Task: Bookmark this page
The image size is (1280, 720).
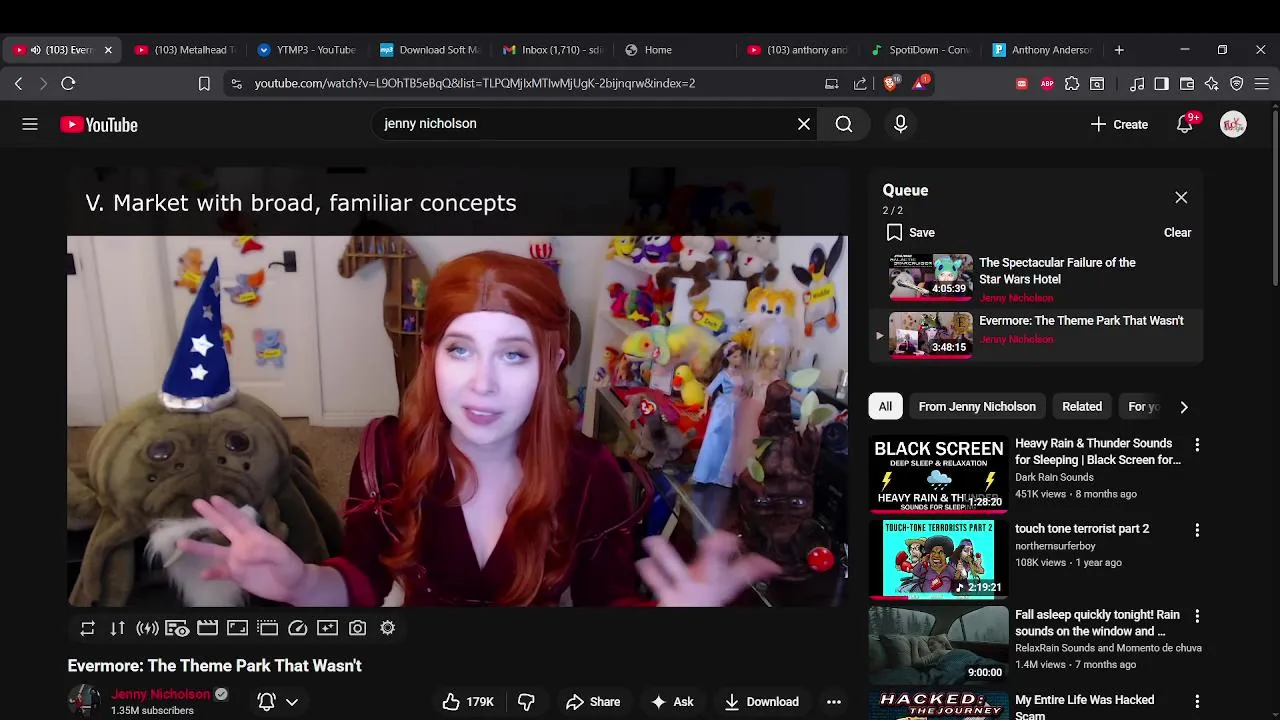Action: coord(204,84)
